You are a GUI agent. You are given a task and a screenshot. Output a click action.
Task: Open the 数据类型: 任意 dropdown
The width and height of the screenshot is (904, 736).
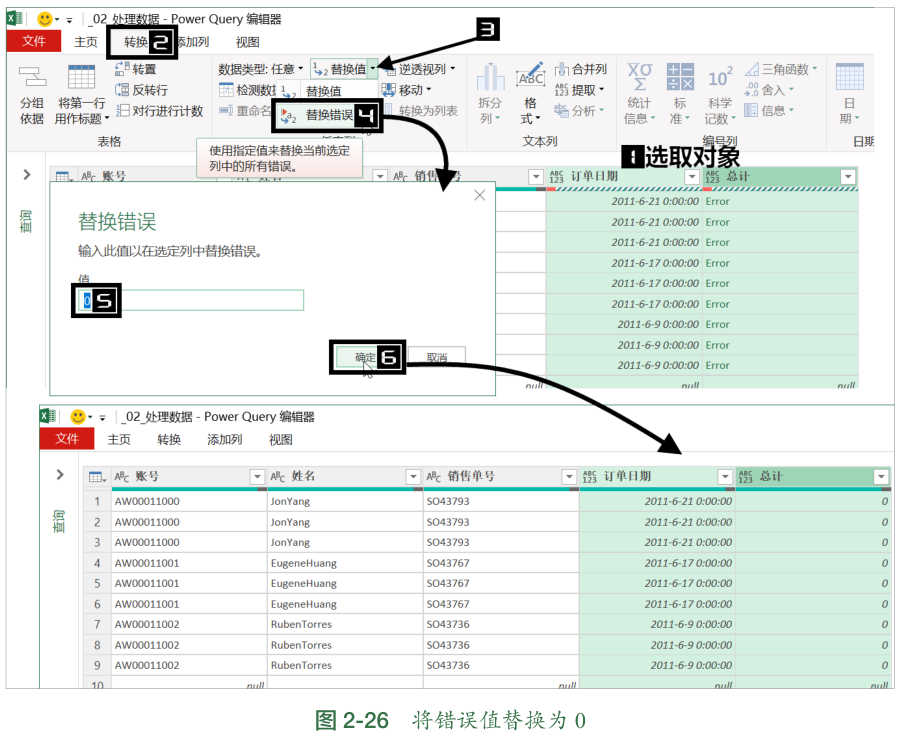(261, 69)
